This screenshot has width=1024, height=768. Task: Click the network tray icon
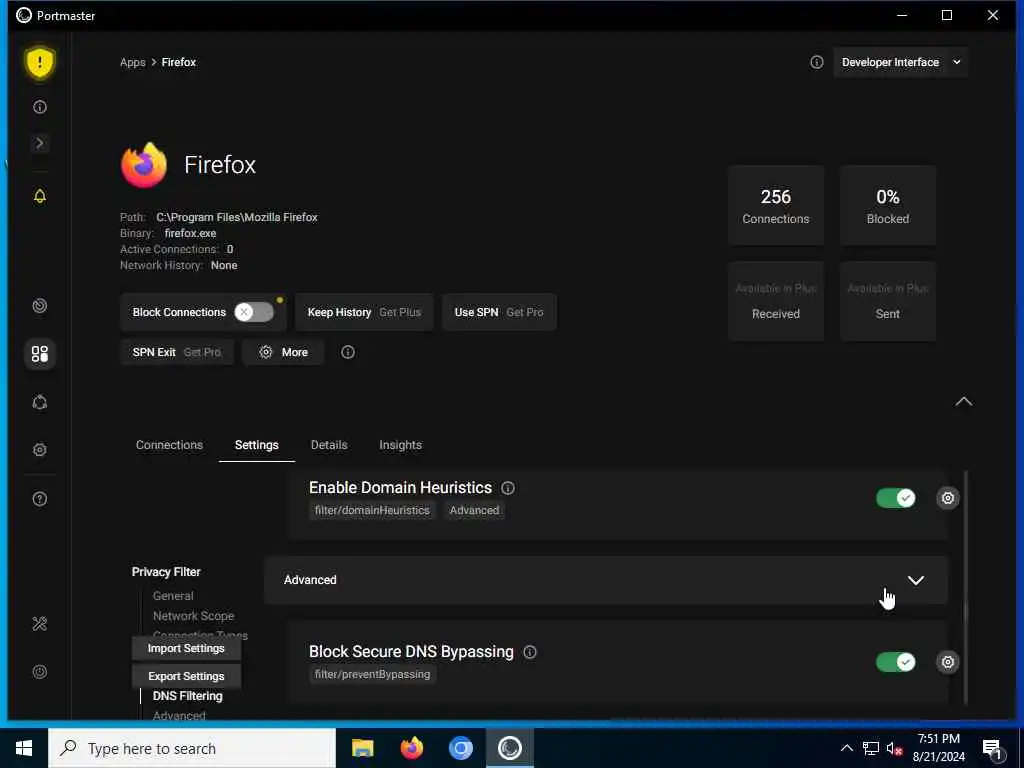pyautogui.click(x=871, y=748)
